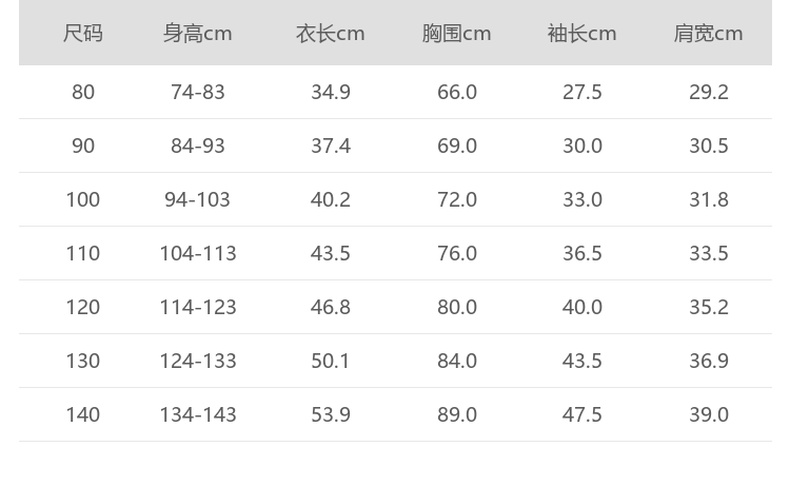
Task: Click the 134-143 height range cell
Action: tap(198, 415)
